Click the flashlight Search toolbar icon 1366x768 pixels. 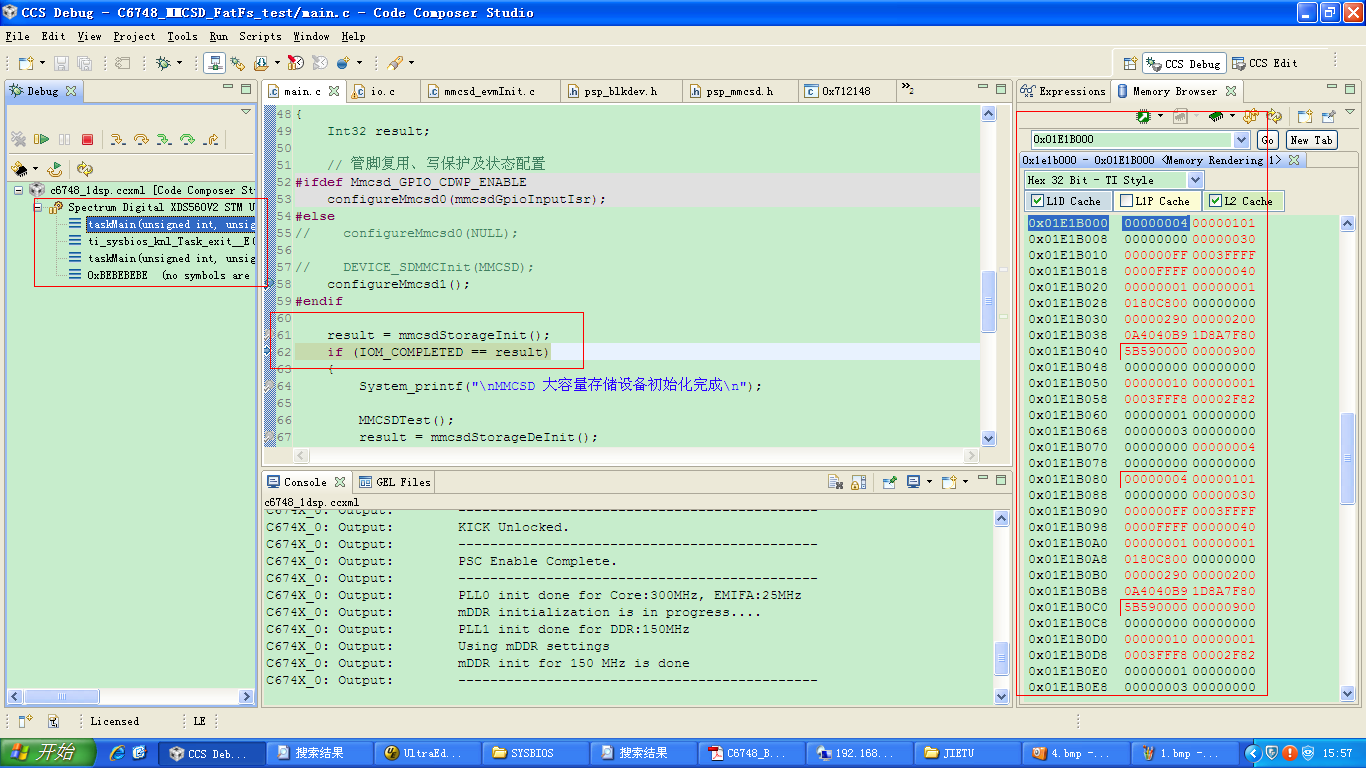coord(395,63)
